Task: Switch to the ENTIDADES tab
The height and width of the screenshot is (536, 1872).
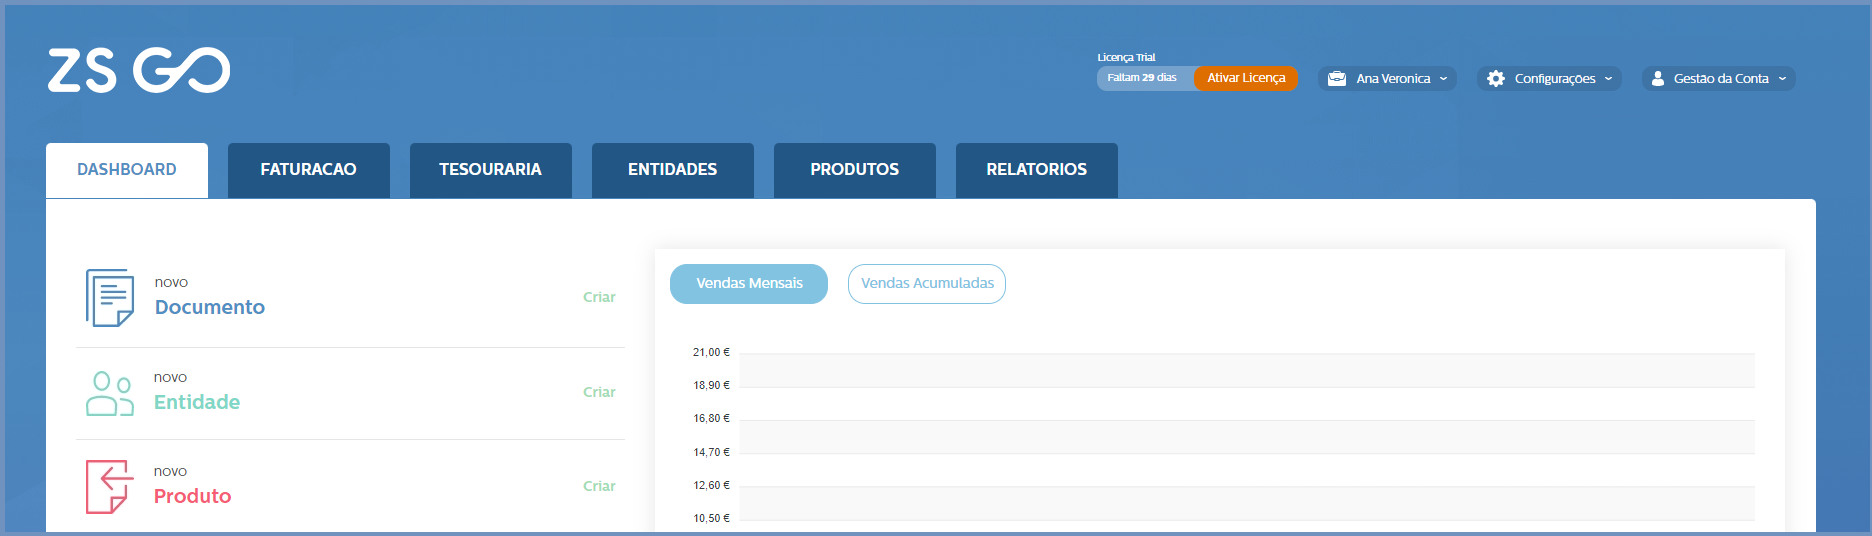Action: coord(673,170)
